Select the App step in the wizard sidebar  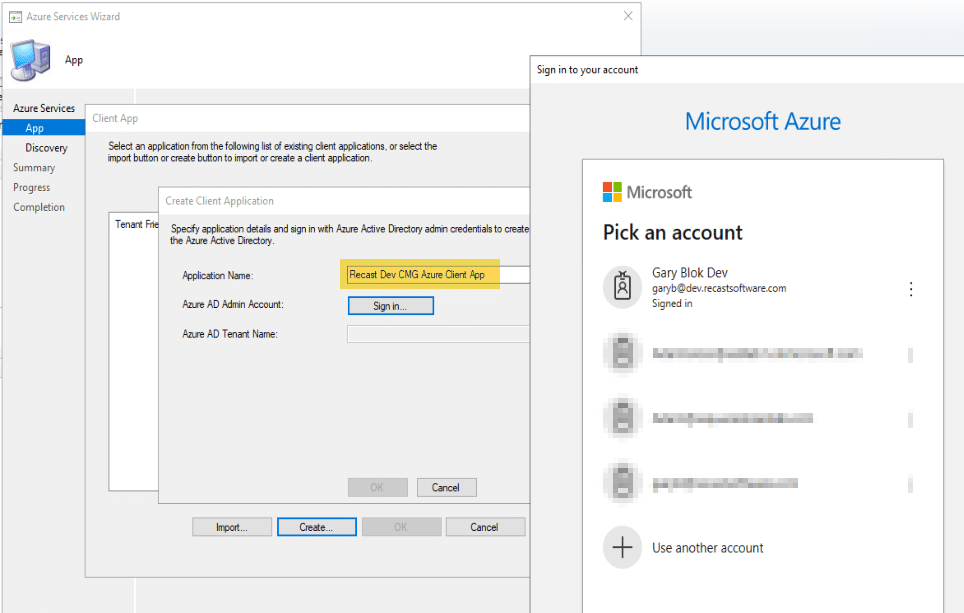coord(35,128)
